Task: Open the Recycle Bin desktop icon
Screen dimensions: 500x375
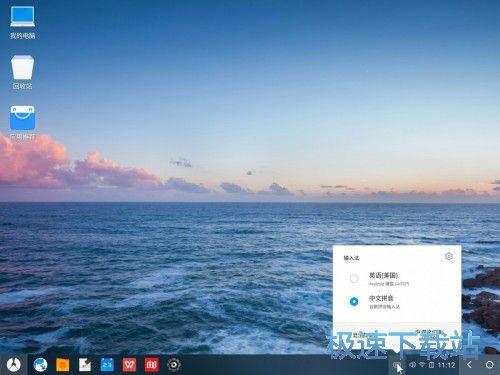Action: click(x=22, y=72)
